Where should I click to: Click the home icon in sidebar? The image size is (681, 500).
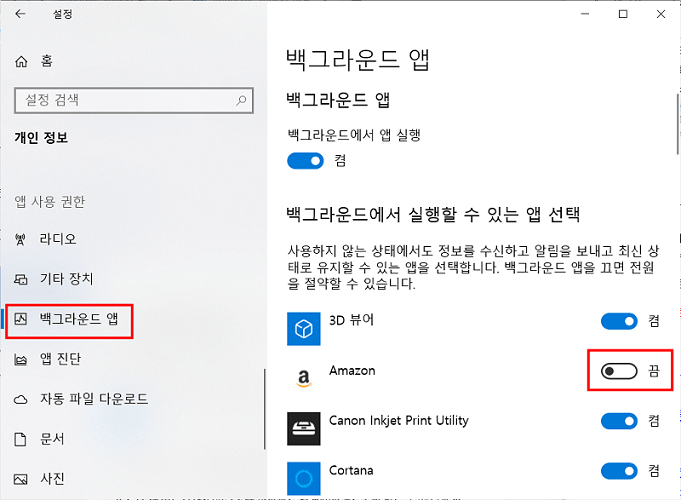click(21, 62)
